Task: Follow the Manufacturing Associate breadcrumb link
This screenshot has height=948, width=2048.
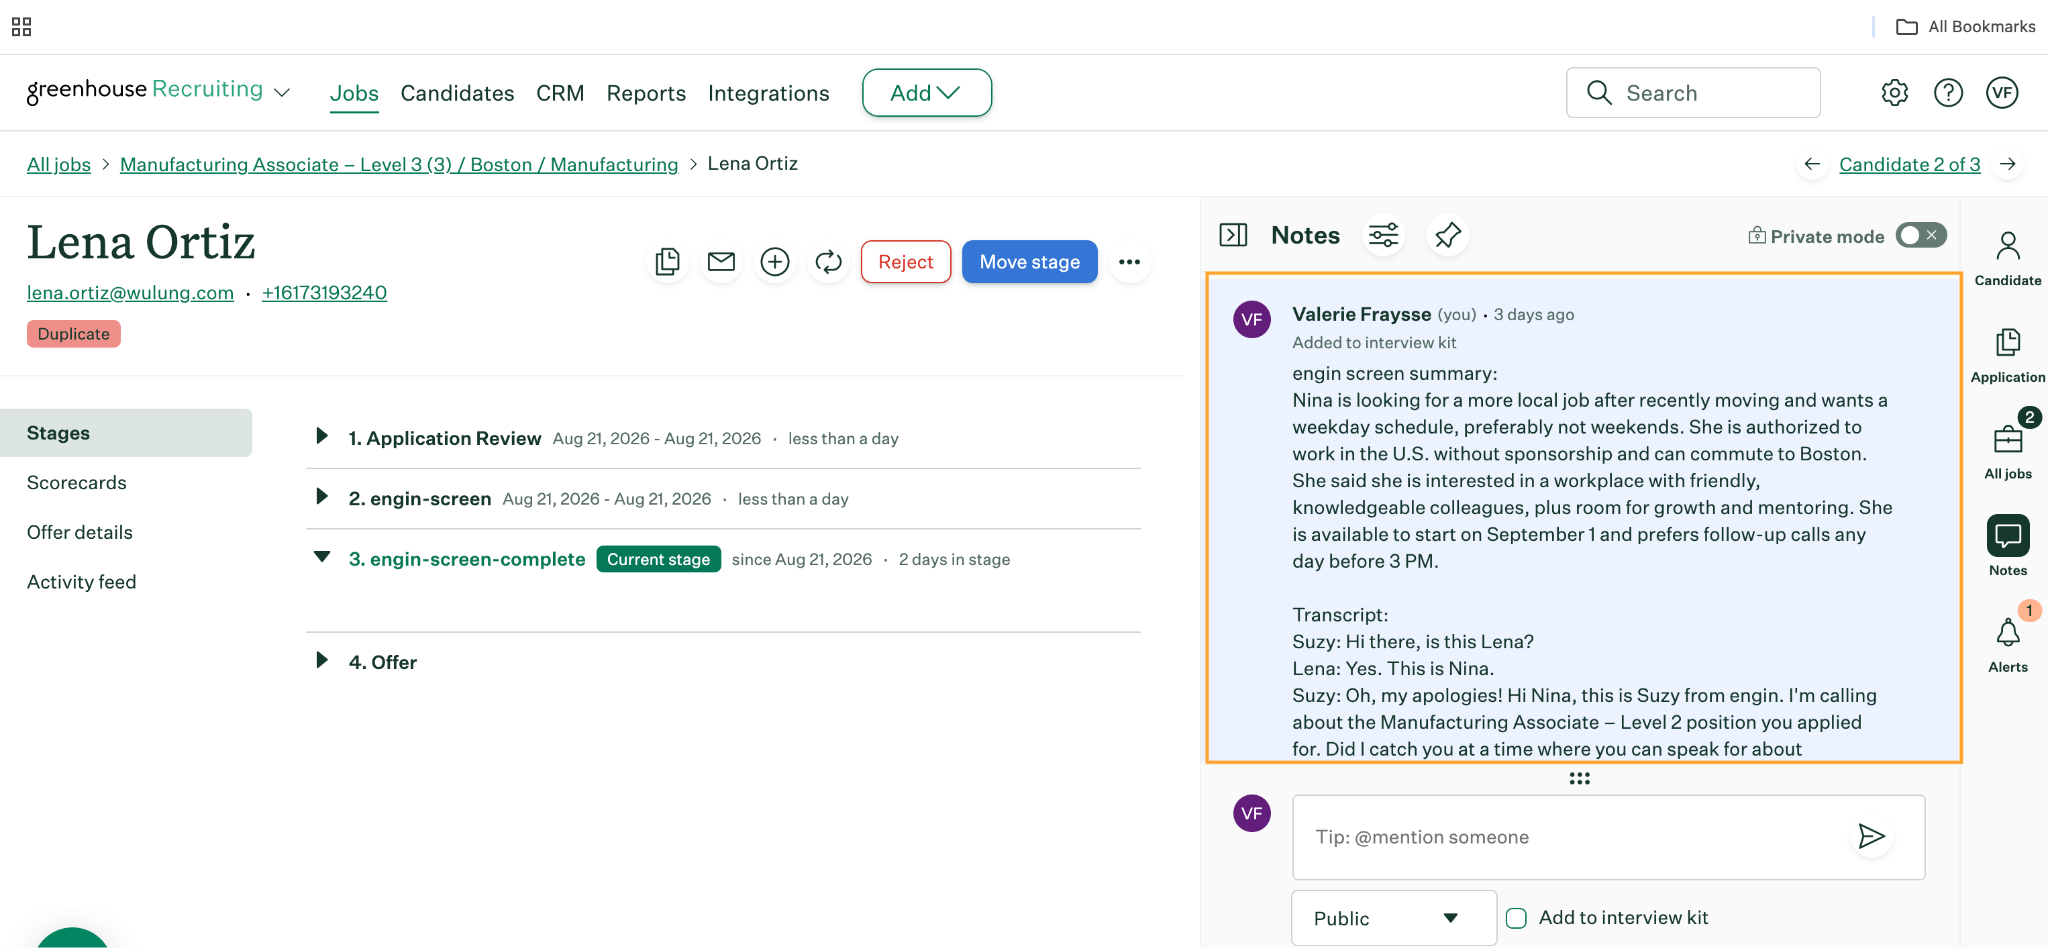Action: click(399, 164)
